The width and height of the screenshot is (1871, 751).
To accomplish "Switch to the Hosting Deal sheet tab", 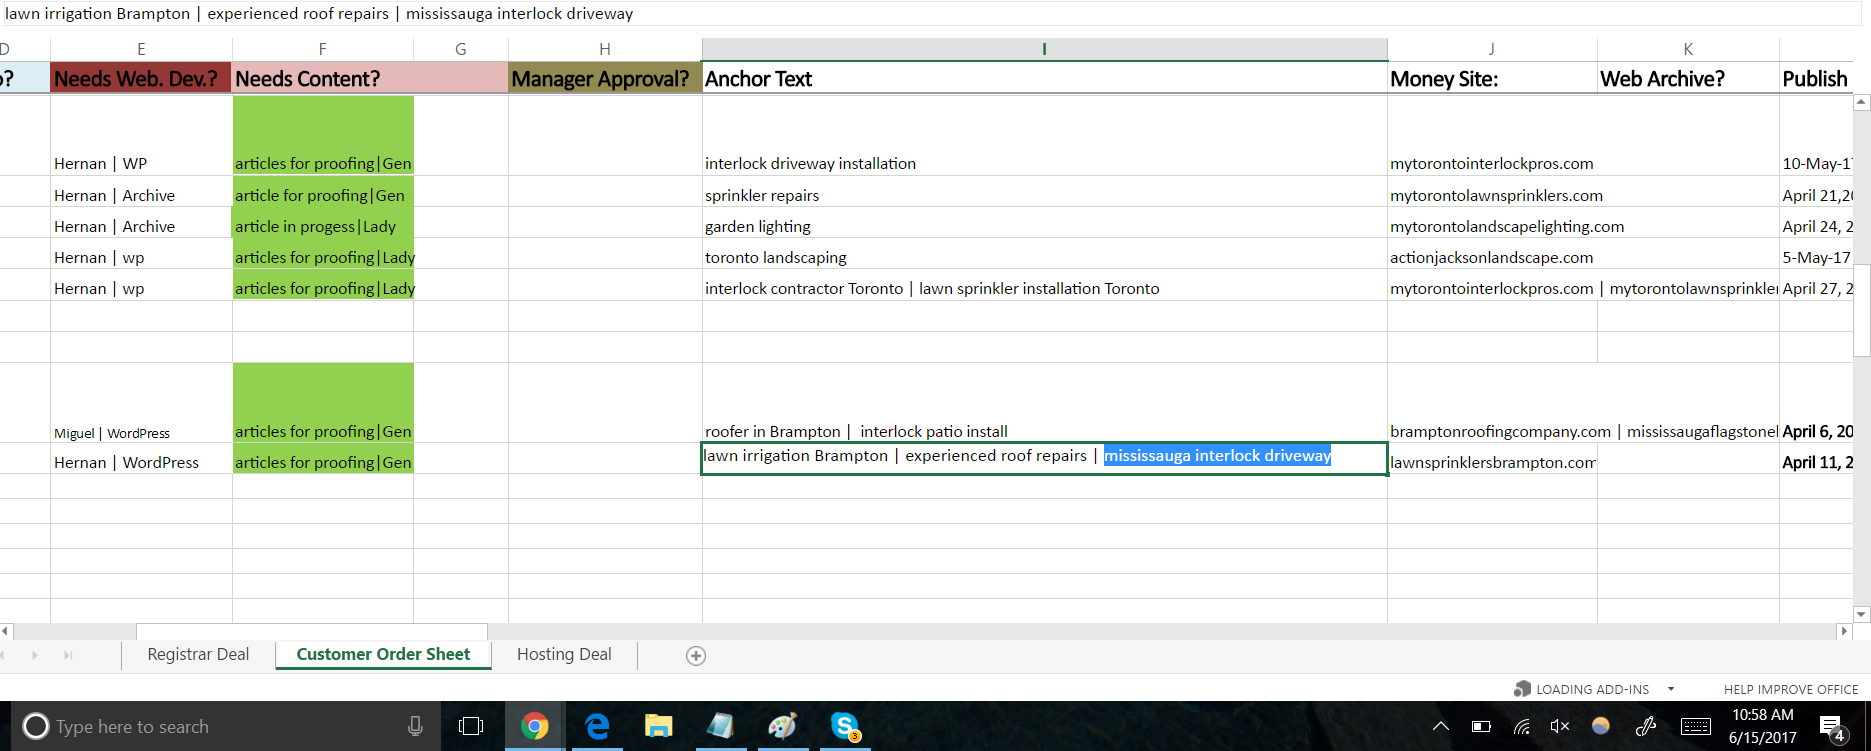I will tap(564, 655).
